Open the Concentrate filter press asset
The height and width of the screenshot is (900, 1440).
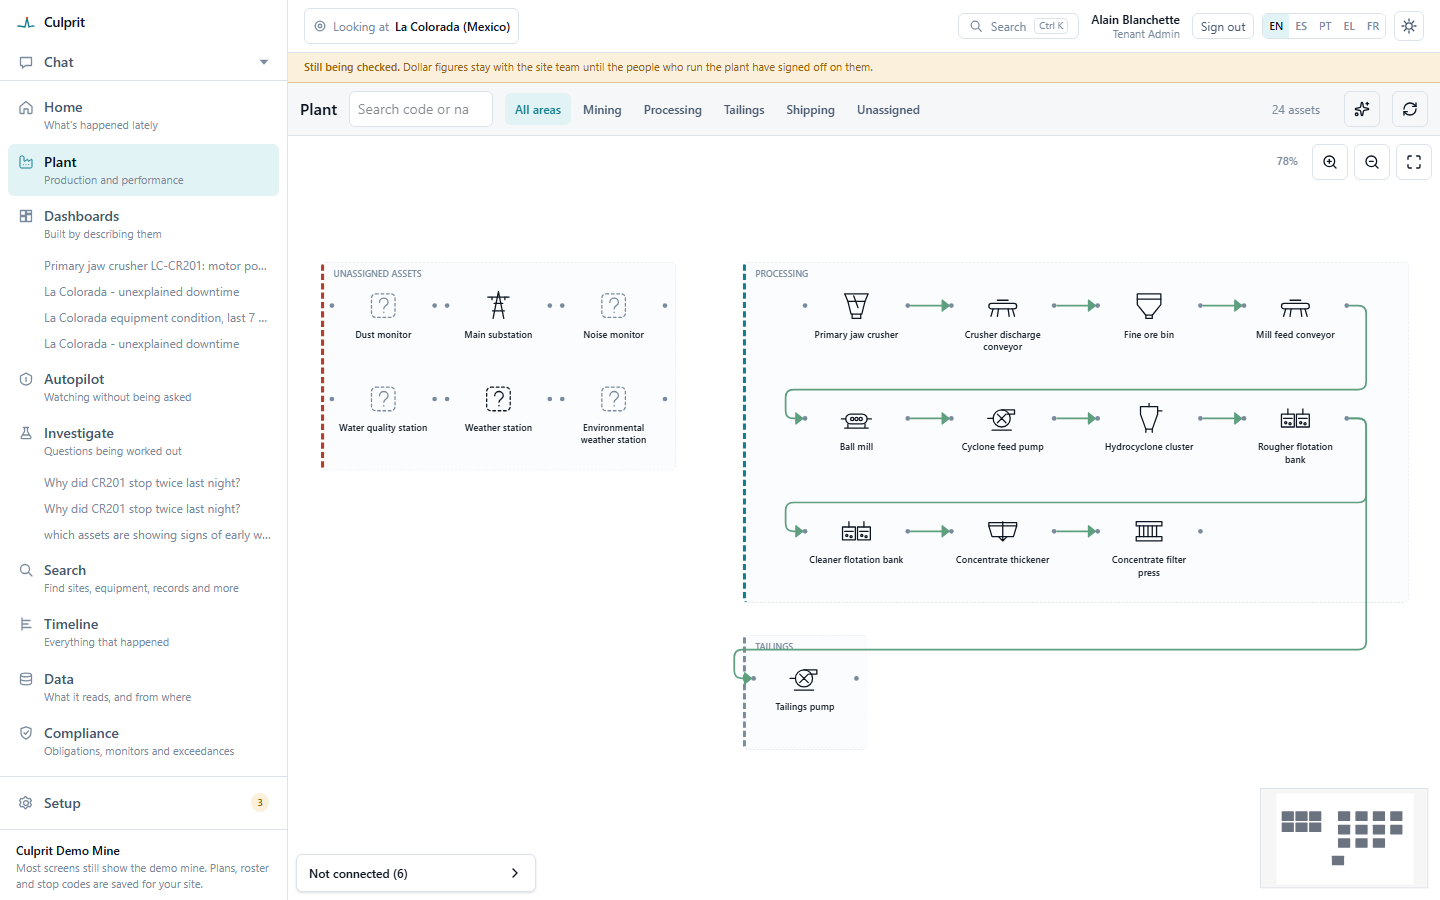1149,531
